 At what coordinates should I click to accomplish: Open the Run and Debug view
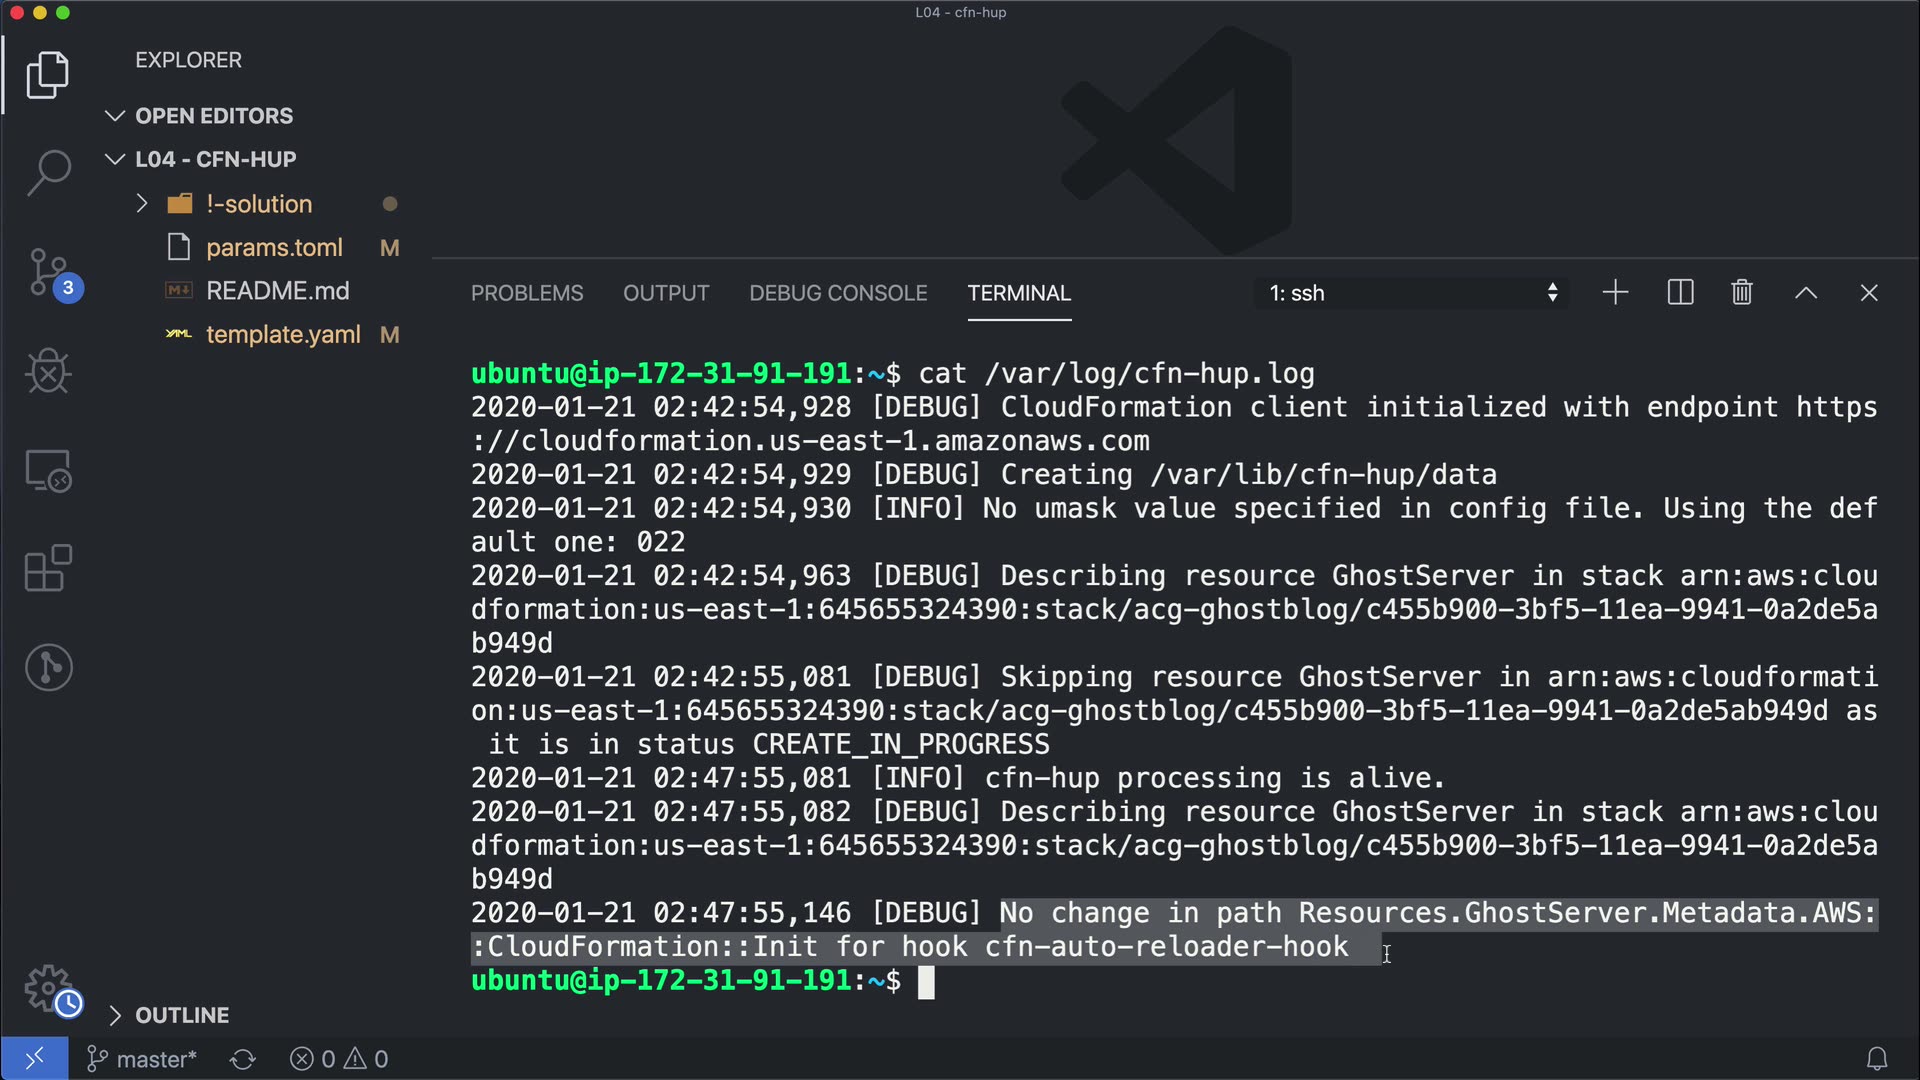[x=47, y=371]
